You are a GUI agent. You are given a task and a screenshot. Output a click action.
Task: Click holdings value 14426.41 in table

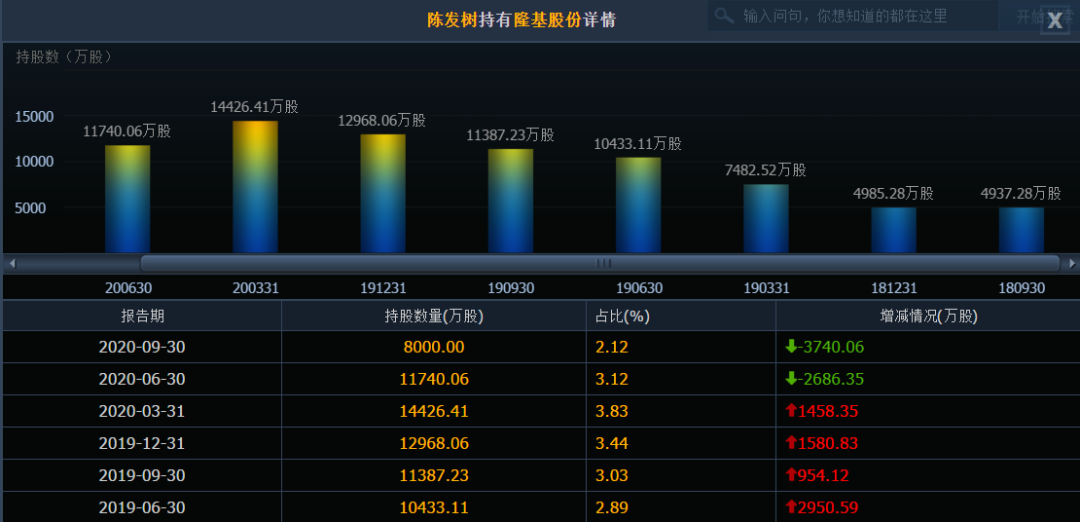(434, 411)
